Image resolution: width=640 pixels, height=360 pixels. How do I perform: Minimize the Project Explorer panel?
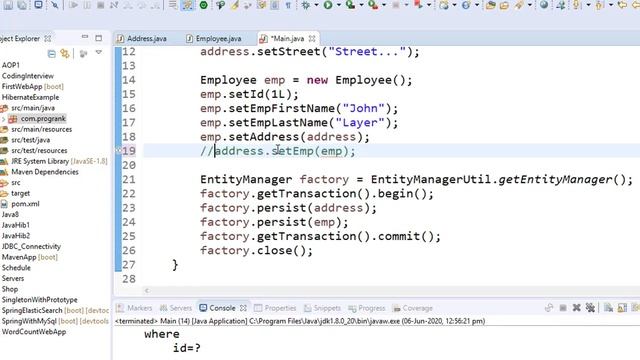pos(84,37)
